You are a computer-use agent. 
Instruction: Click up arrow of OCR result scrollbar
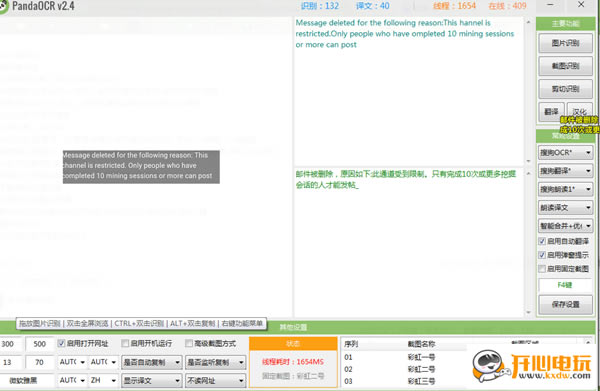(528, 22)
